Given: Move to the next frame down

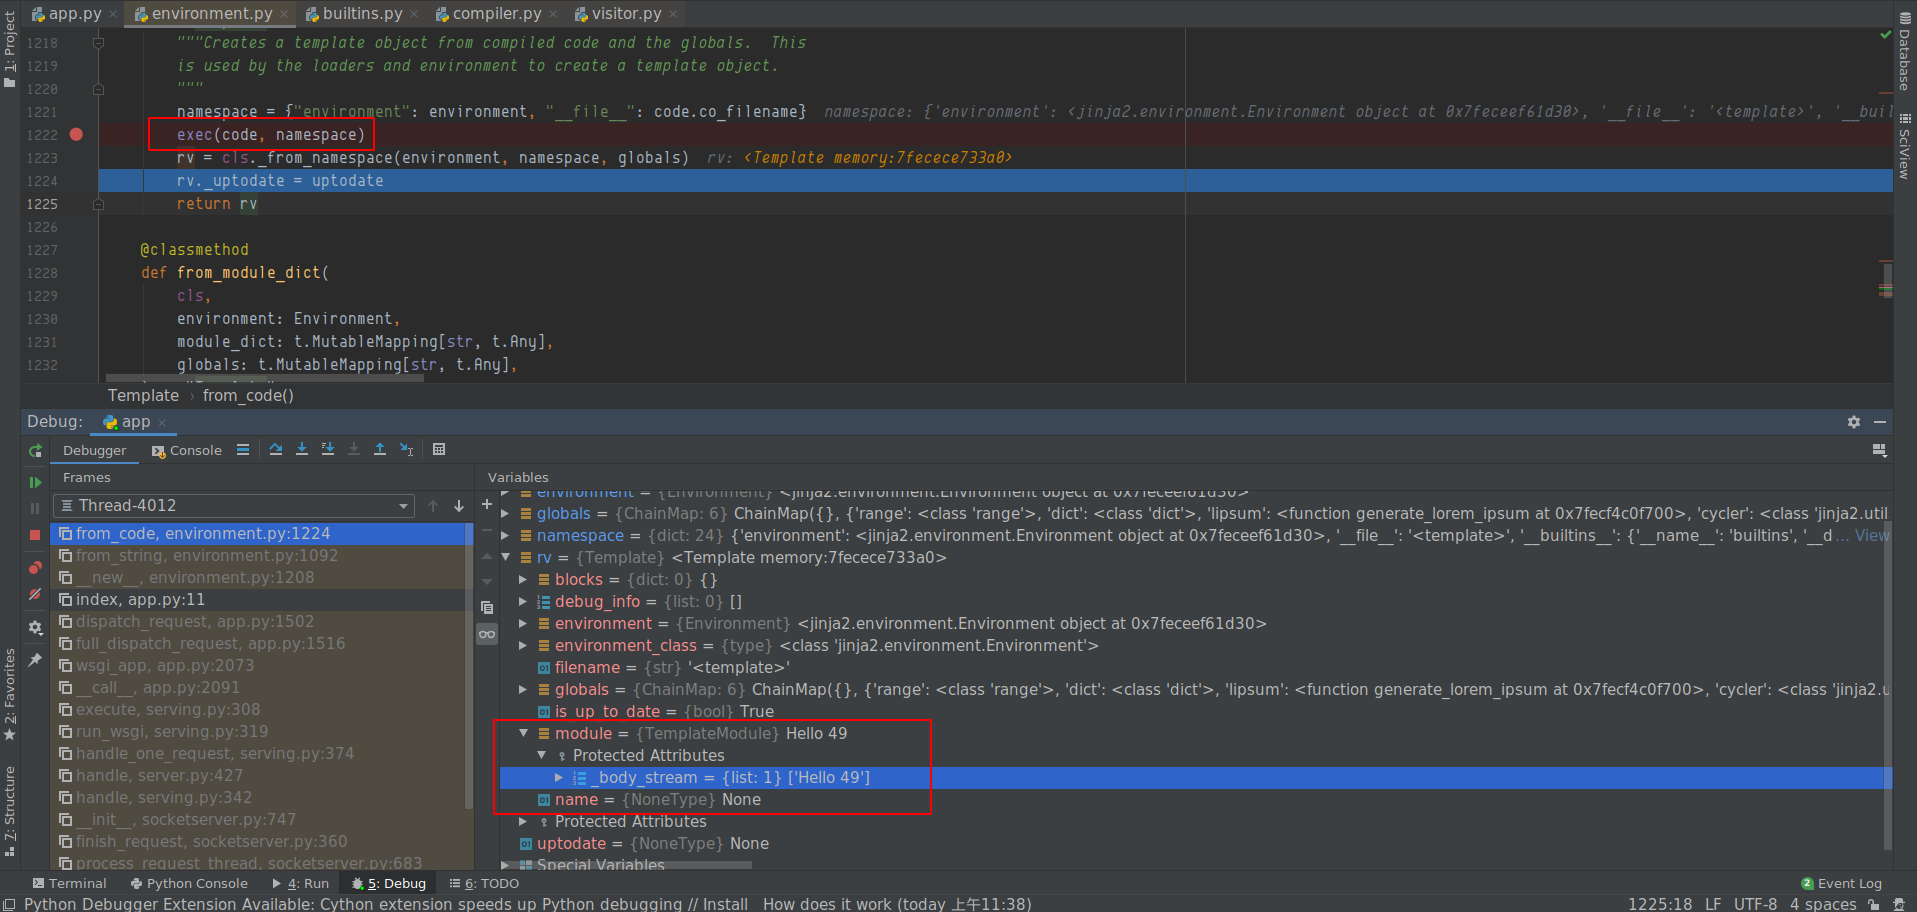Looking at the screenshot, I should [x=459, y=506].
